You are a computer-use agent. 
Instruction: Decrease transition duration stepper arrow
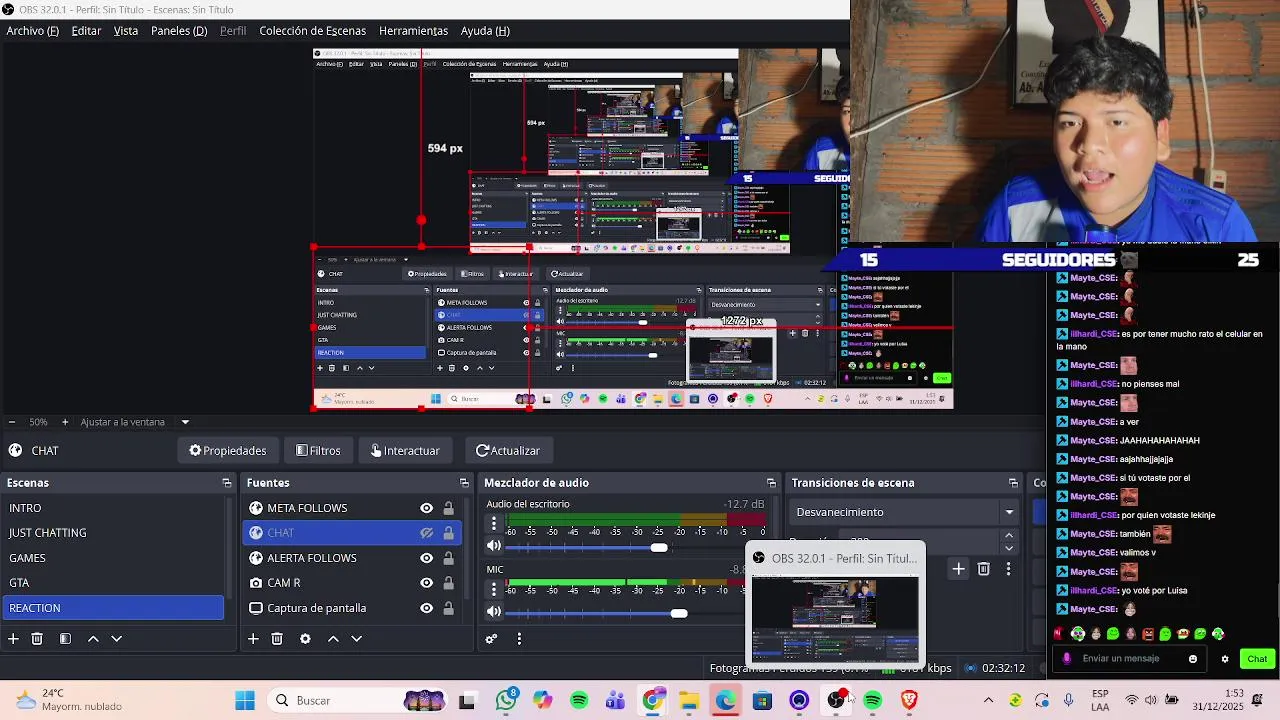pyautogui.click(x=1008, y=548)
